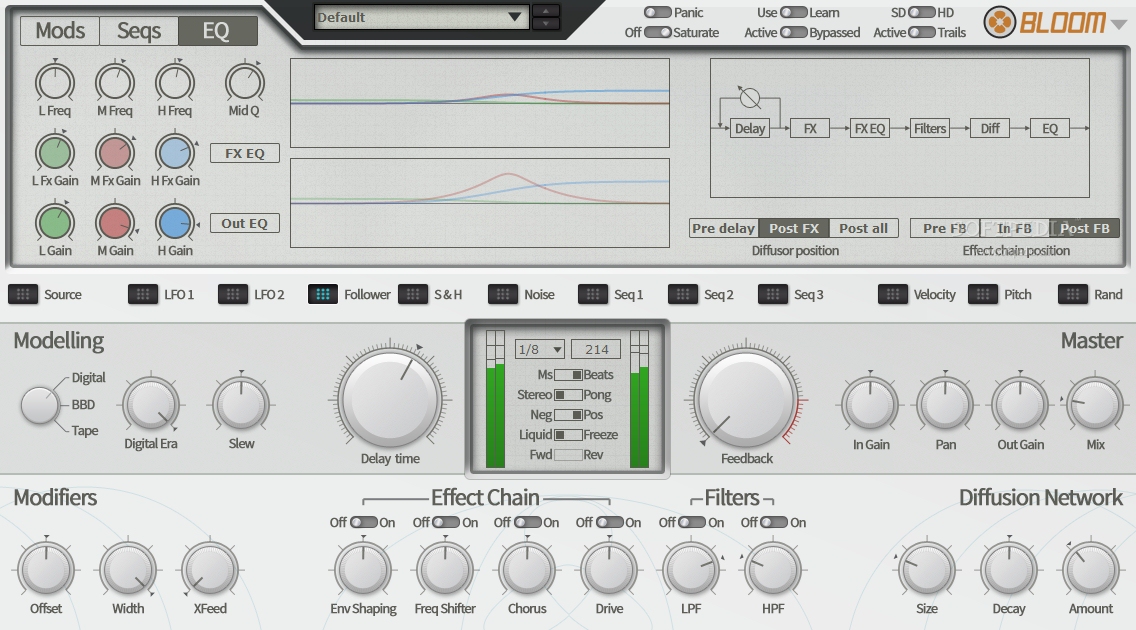Switch to the Mods tab
The width and height of the screenshot is (1136, 630).
[x=60, y=30]
